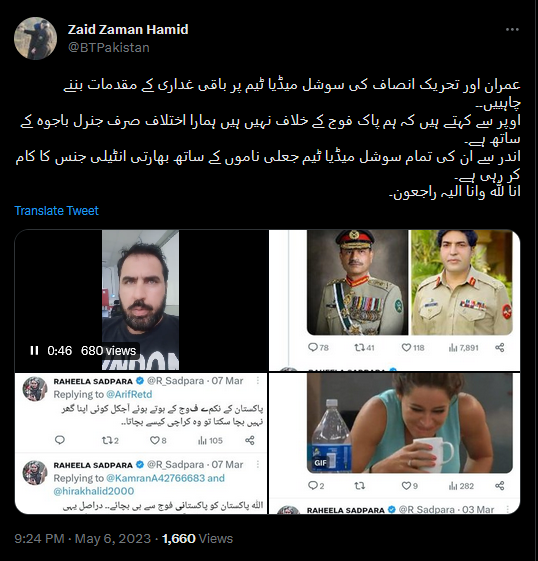538x561 pixels.
Task: Open the woman with mug GIF
Action: point(410,423)
